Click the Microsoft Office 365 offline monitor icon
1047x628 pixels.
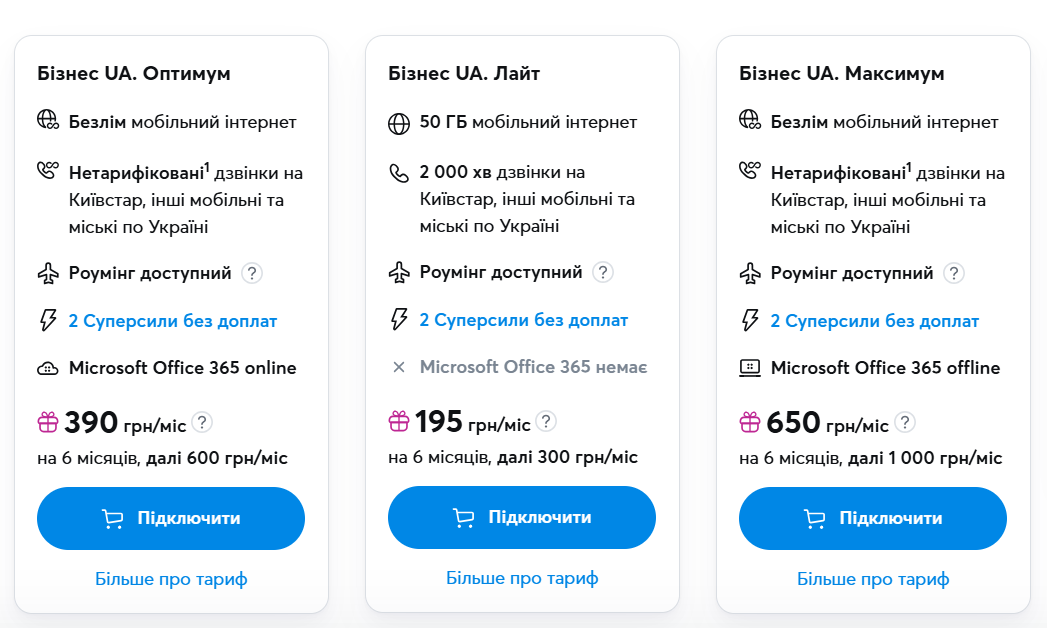[x=750, y=368]
